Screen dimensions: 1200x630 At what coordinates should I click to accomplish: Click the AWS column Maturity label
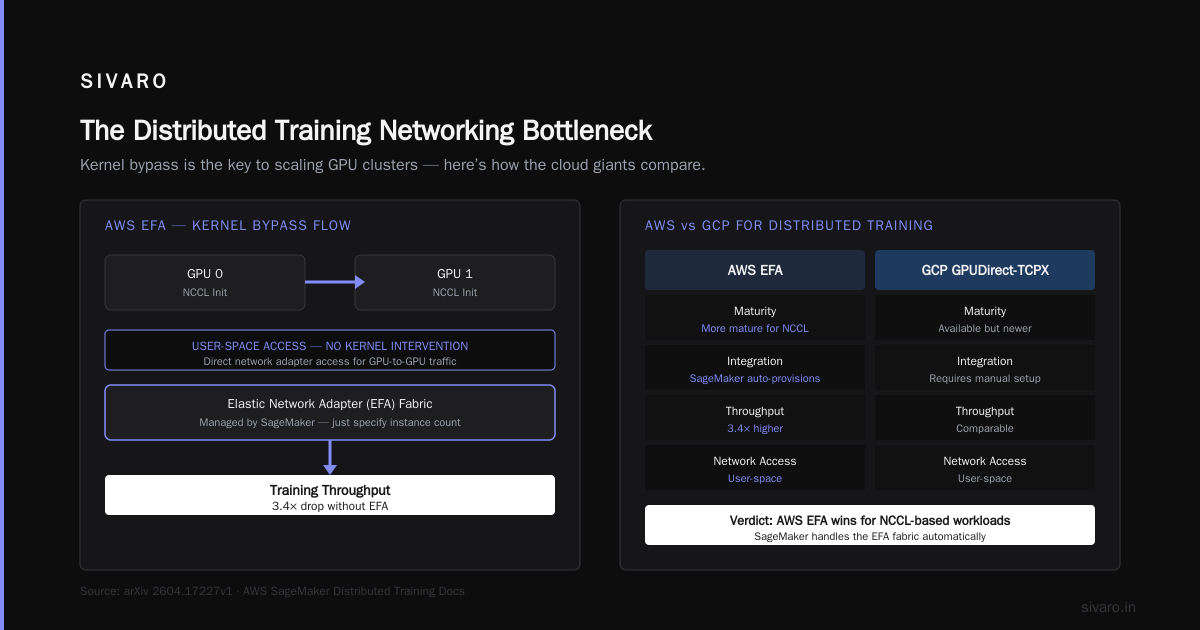click(755, 311)
